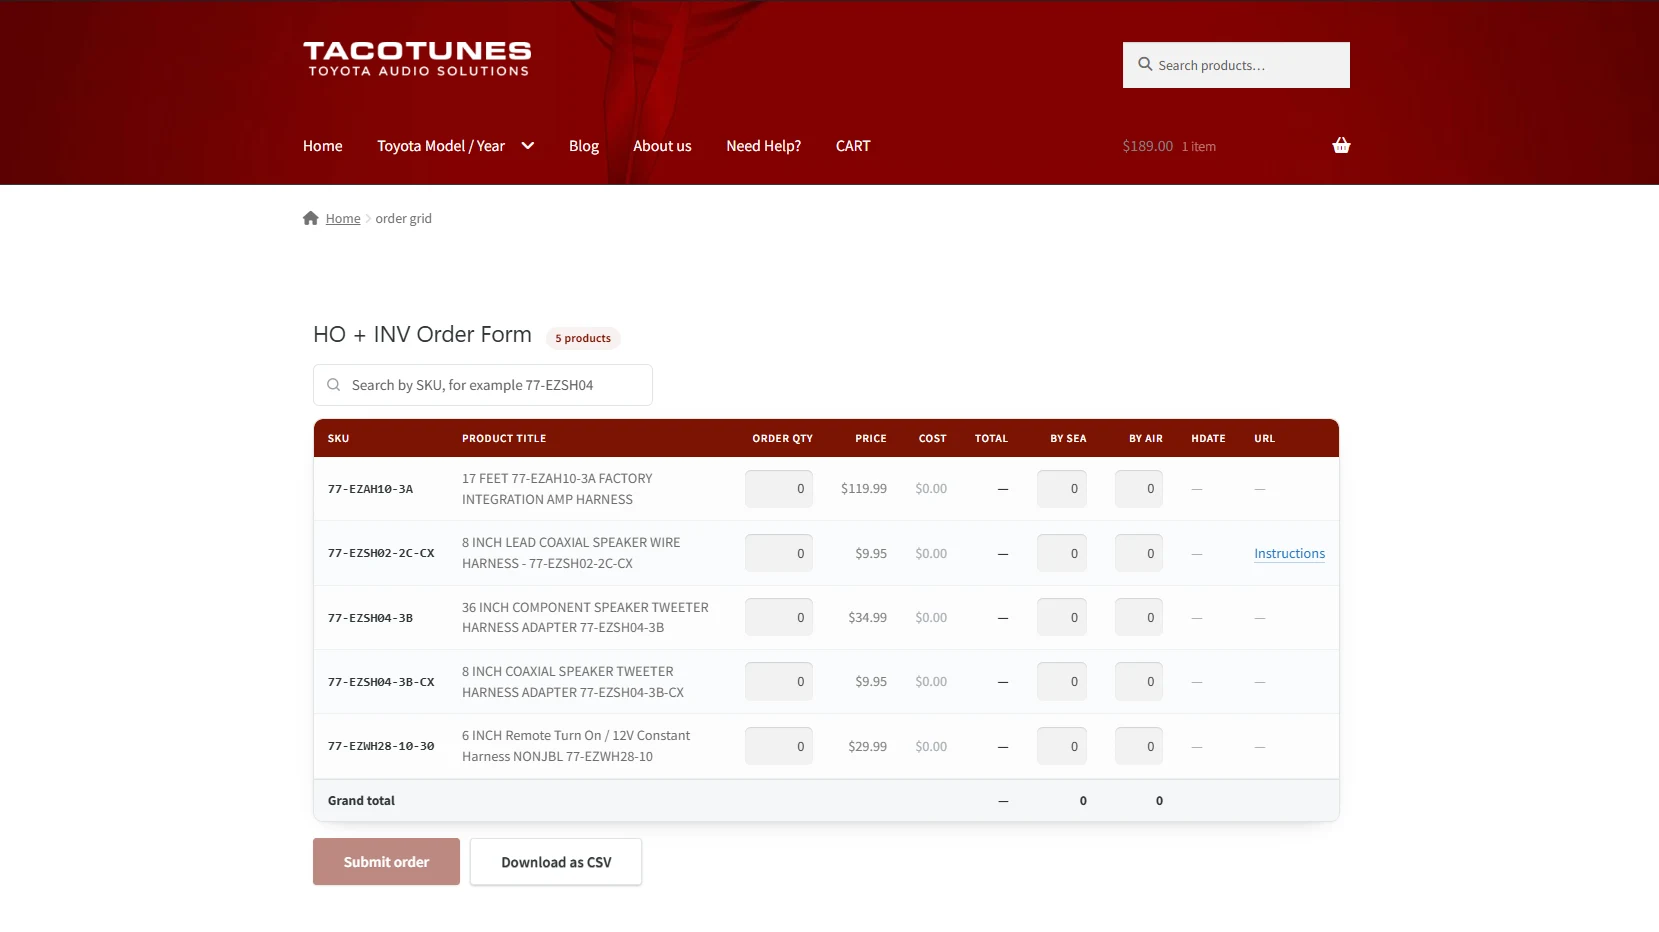This screenshot has width=1659, height=932.
Task: Click By Air field for 77-EZSH04-3B
Action: (x=1139, y=617)
